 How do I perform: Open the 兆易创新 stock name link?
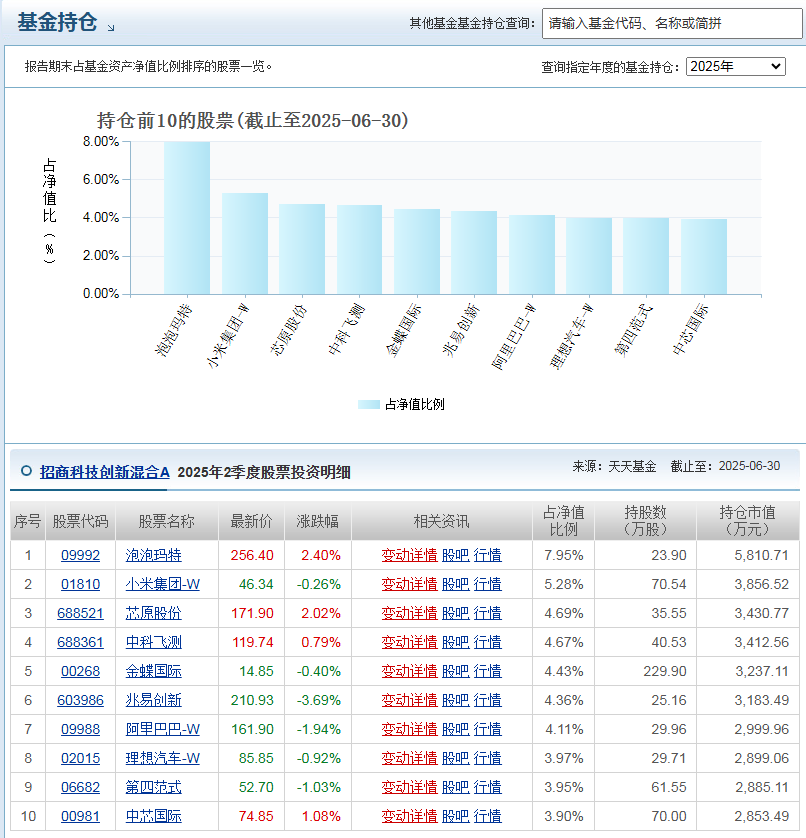[153, 700]
